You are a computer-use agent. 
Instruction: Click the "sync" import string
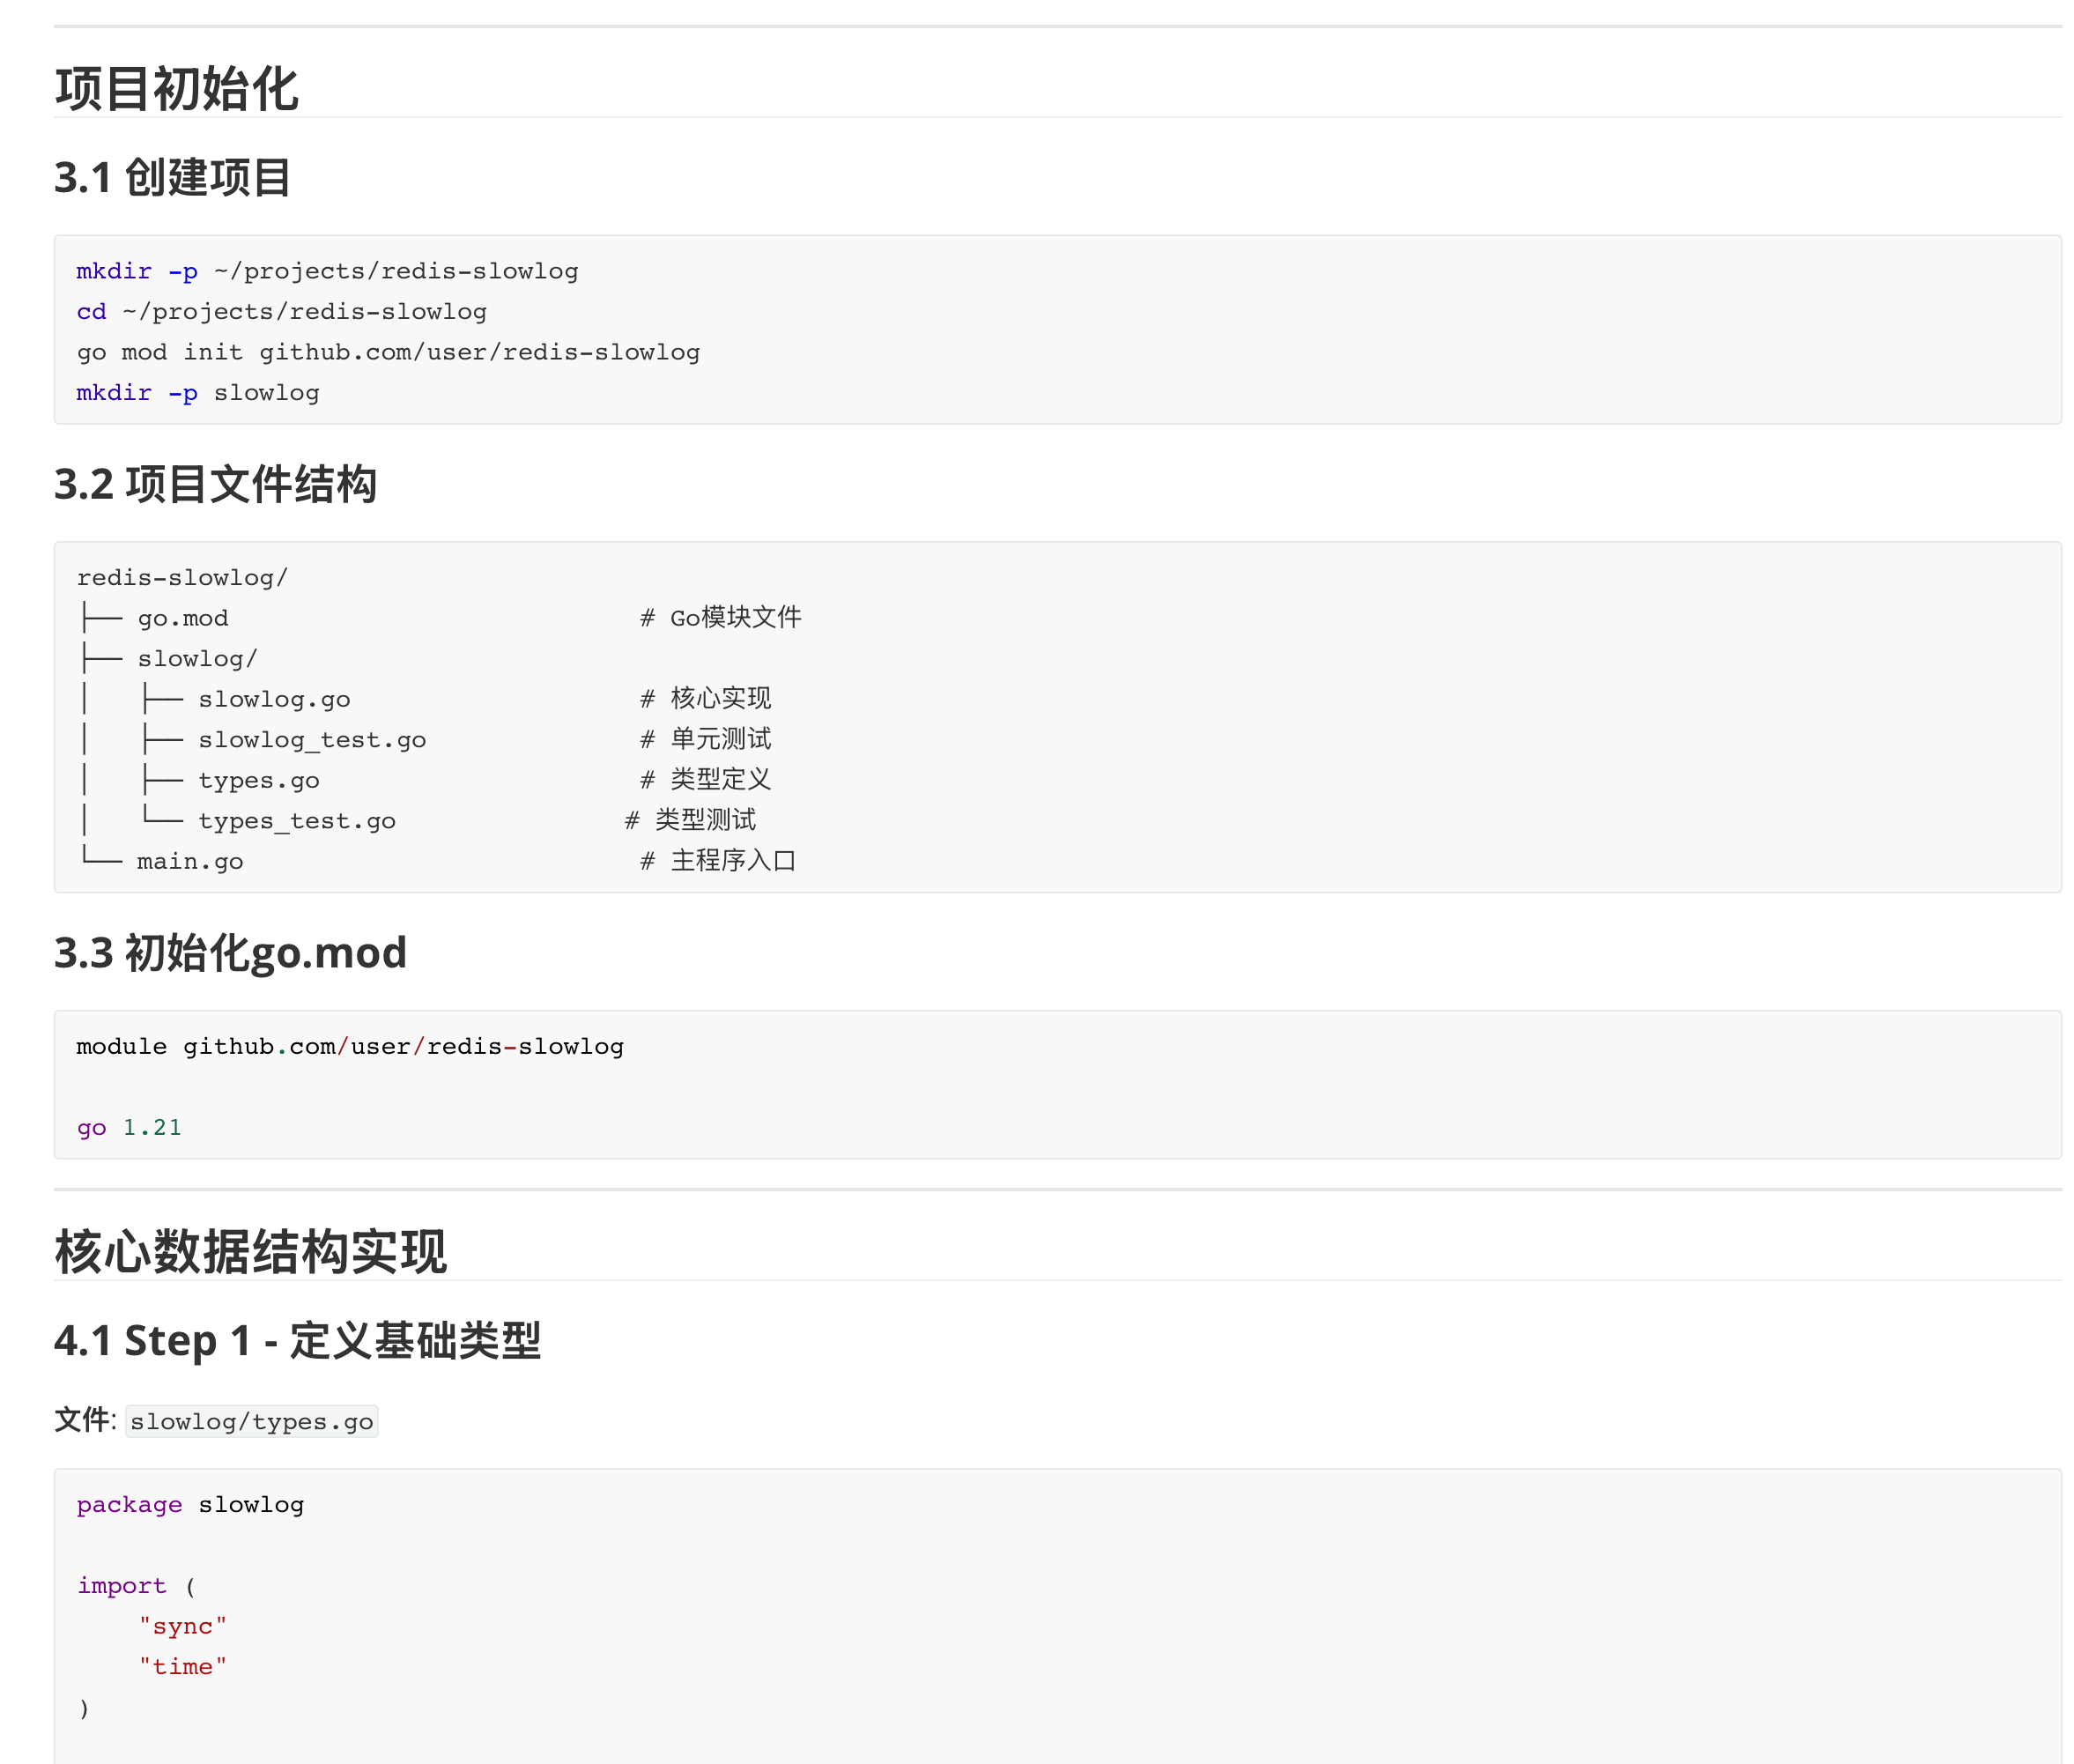click(x=183, y=1626)
